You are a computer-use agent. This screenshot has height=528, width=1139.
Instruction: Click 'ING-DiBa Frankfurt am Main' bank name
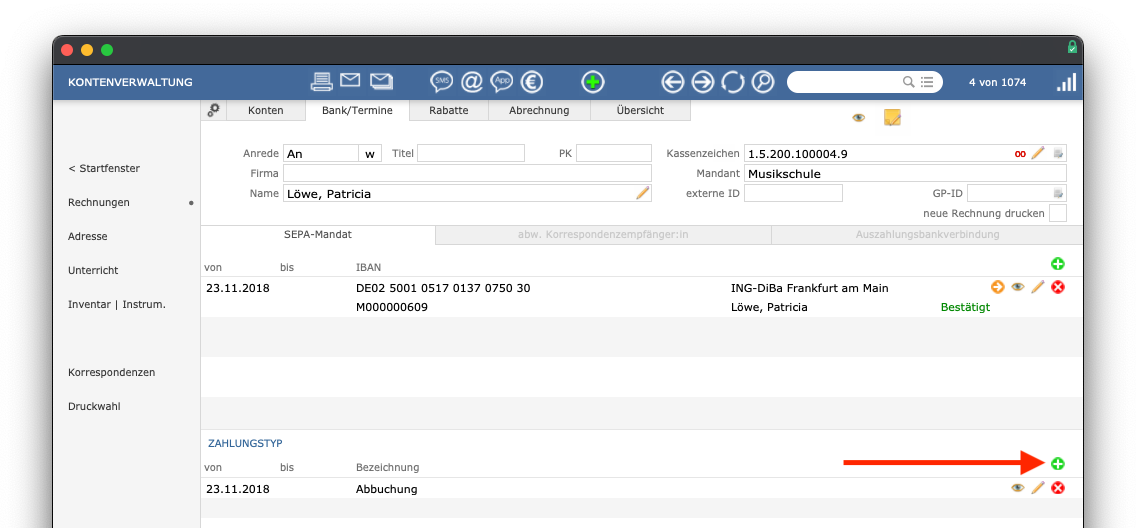(x=809, y=288)
